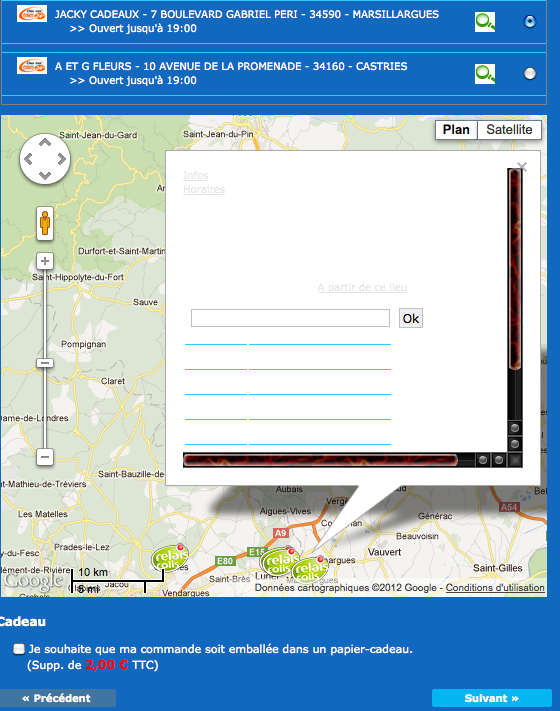This screenshot has height=711, width=560.
Task: Click the Google logo on the map
Action: click(x=33, y=581)
